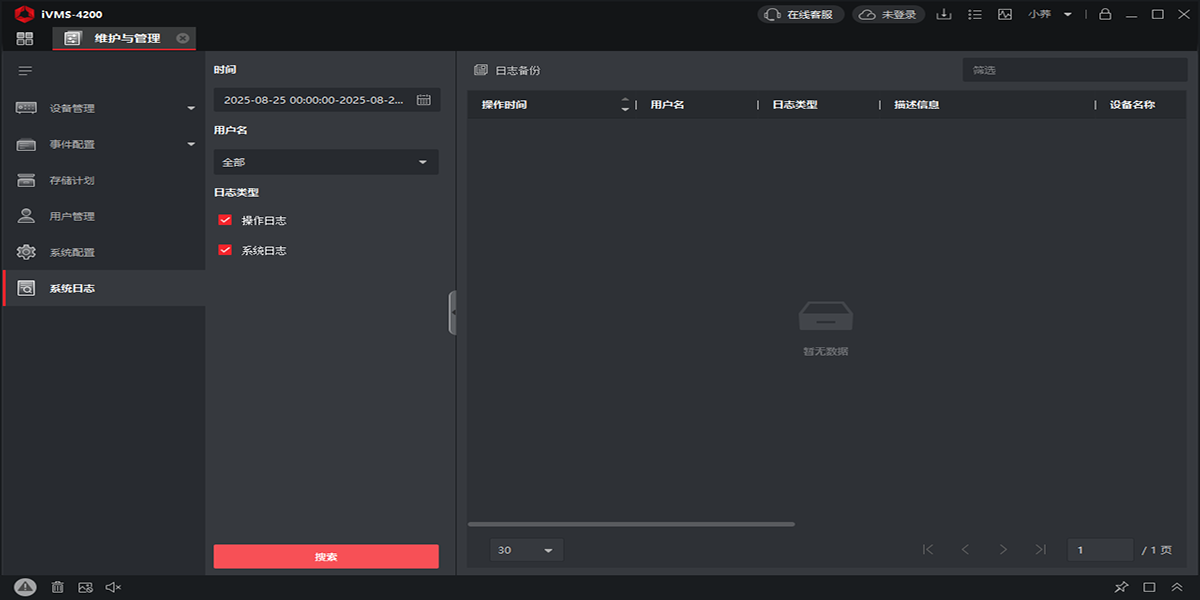The width and height of the screenshot is (1200, 600).
Task: Select 系统日志 in the sidebar
Action: click(103, 288)
